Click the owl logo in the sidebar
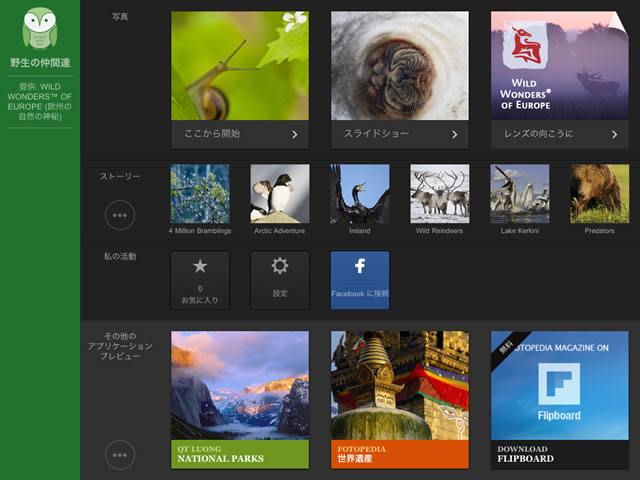This screenshot has height=480, width=640. point(40,29)
